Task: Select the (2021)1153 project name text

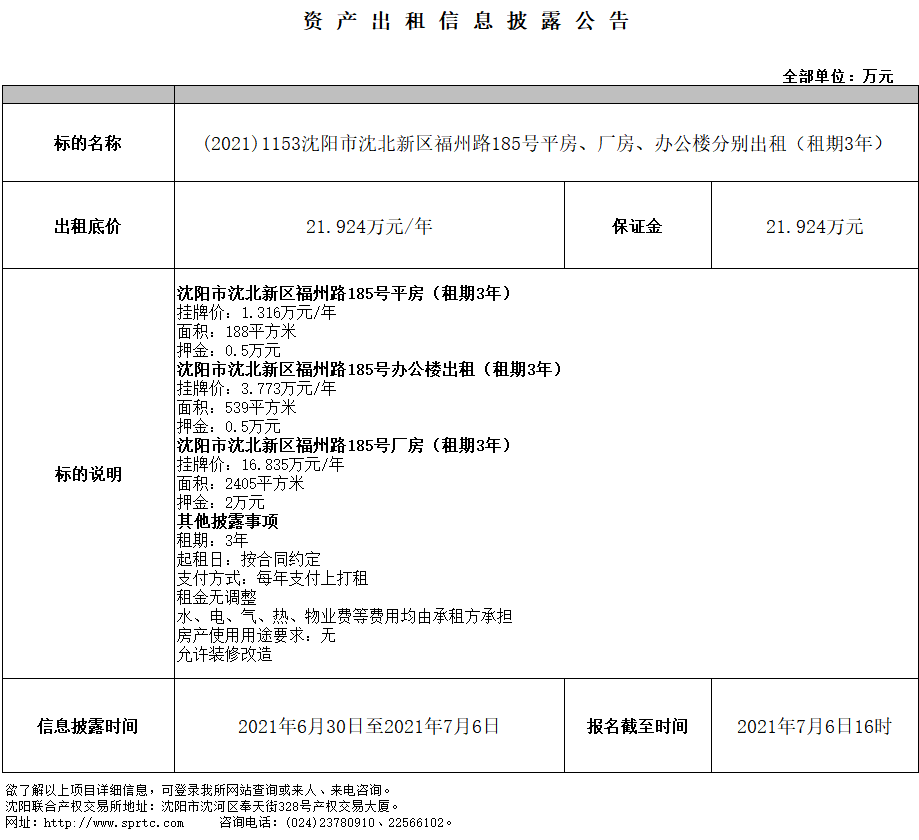Action: pyautogui.click(x=545, y=143)
